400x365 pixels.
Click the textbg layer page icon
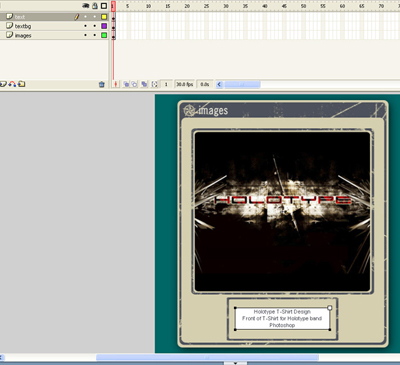[x=10, y=26]
